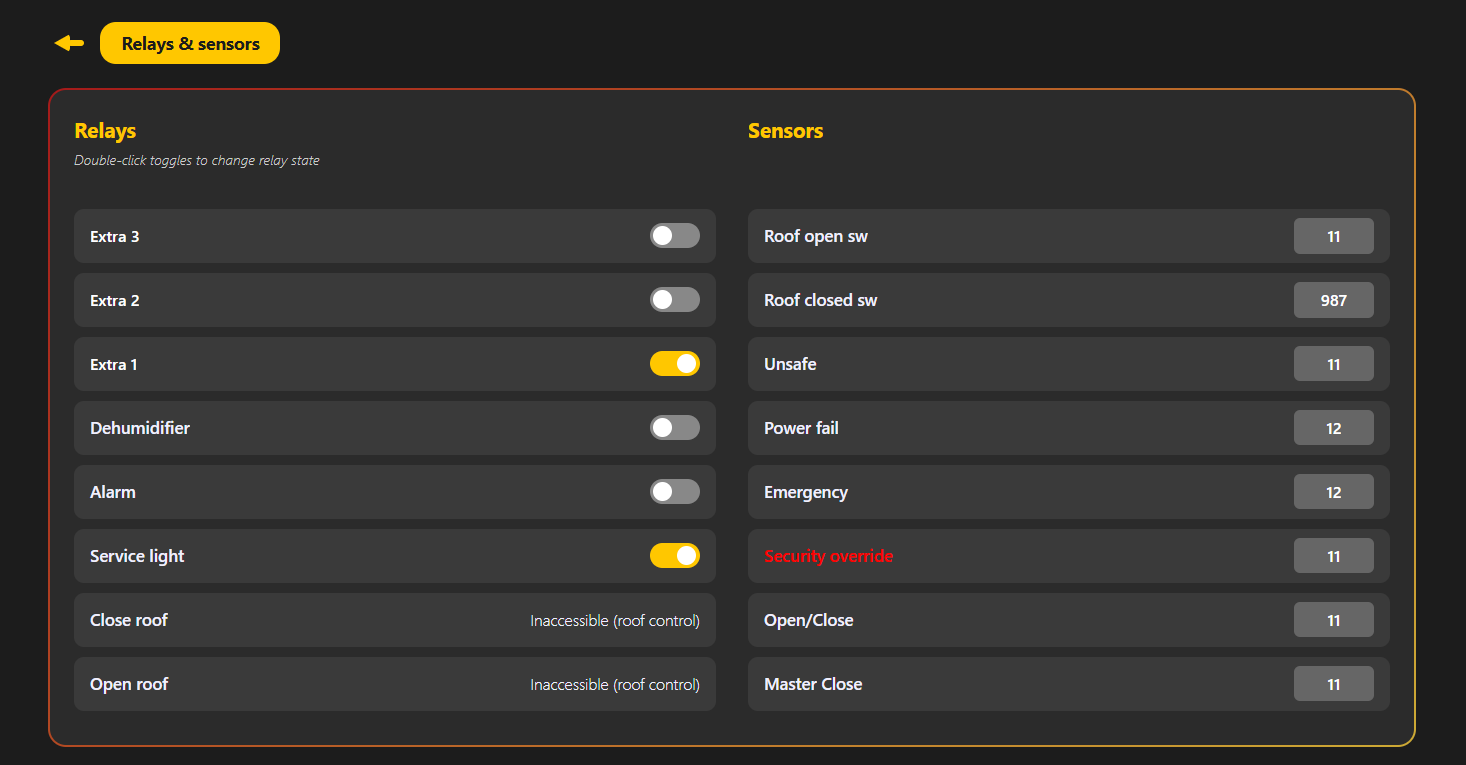The height and width of the screenshot is (765, 1466).
Task: Toggle the Extra 3 relay switch
Action: [x=675, y=236]
